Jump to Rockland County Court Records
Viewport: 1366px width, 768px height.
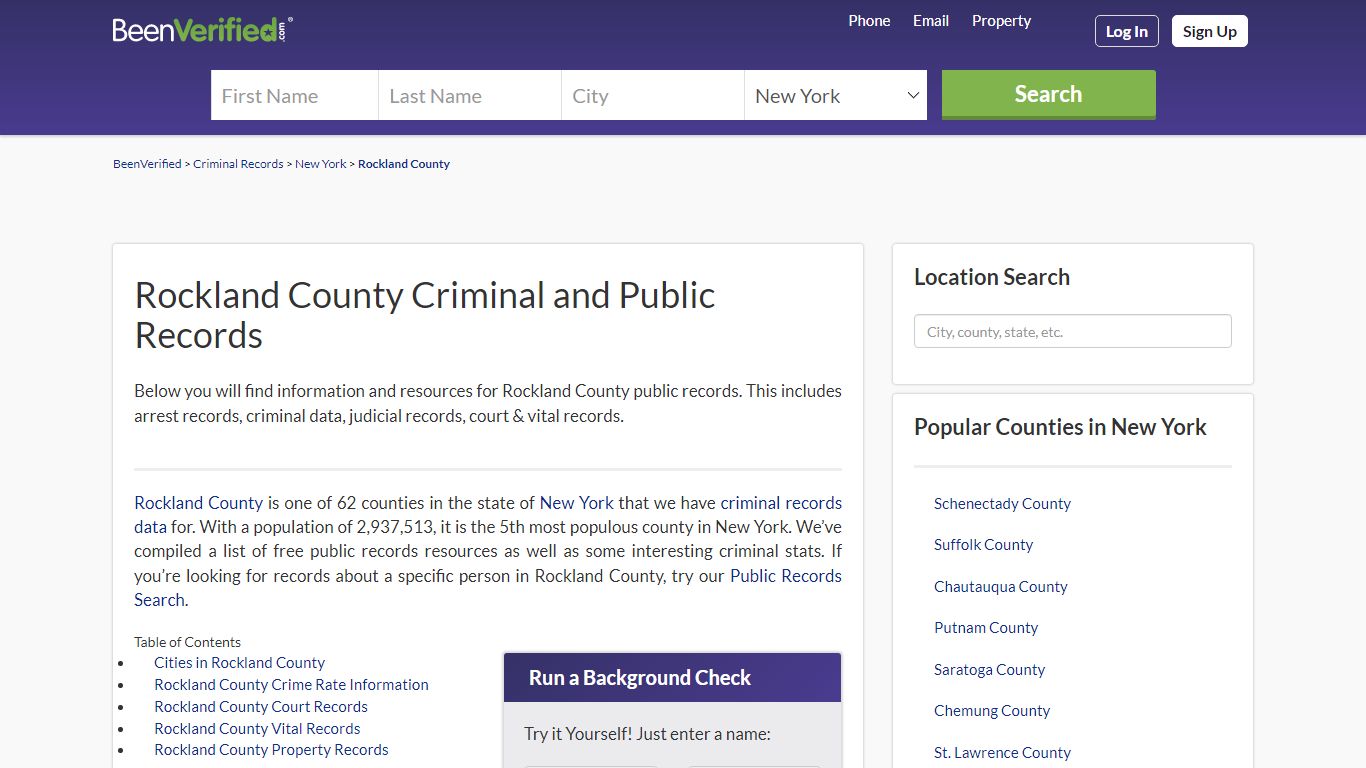(x=261, y=707)
